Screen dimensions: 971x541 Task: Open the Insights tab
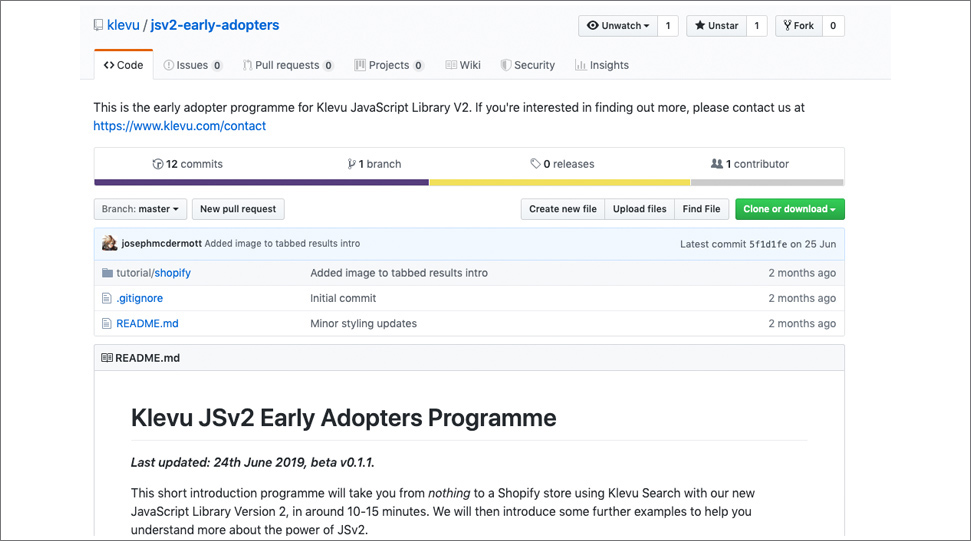[x=602, y=65]
